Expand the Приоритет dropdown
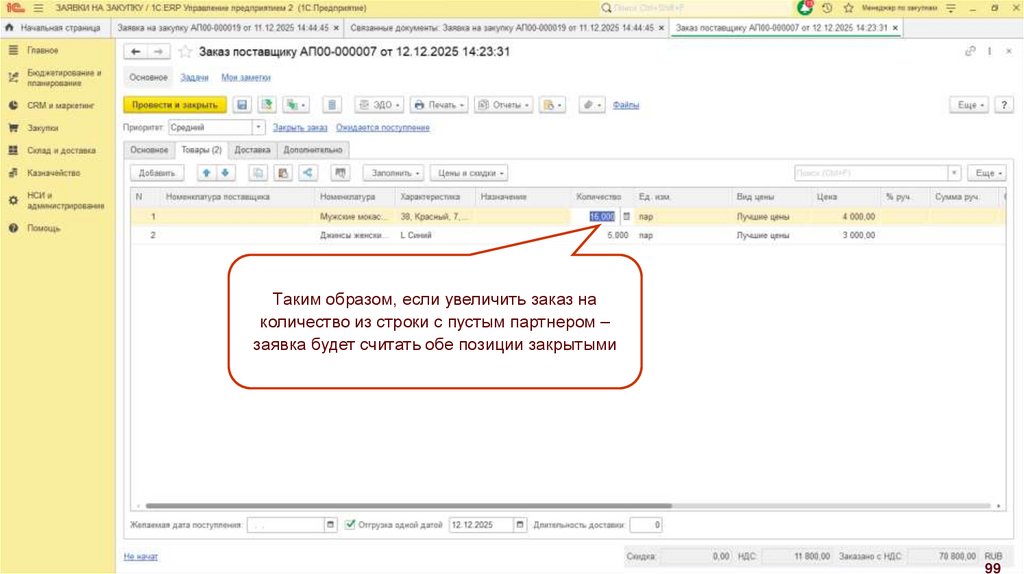This screenshot has height=574, width=1024. (x=258, y=128)
